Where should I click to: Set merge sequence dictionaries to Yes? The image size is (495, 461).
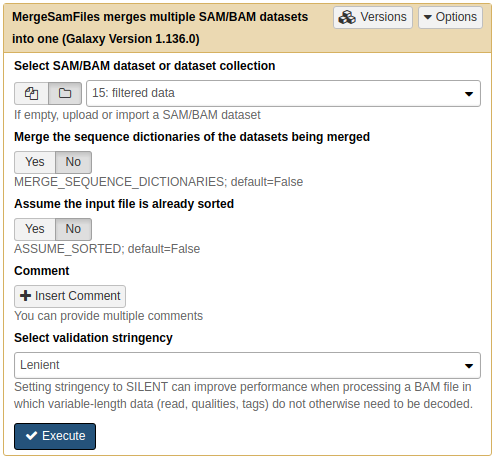[35, 162]
